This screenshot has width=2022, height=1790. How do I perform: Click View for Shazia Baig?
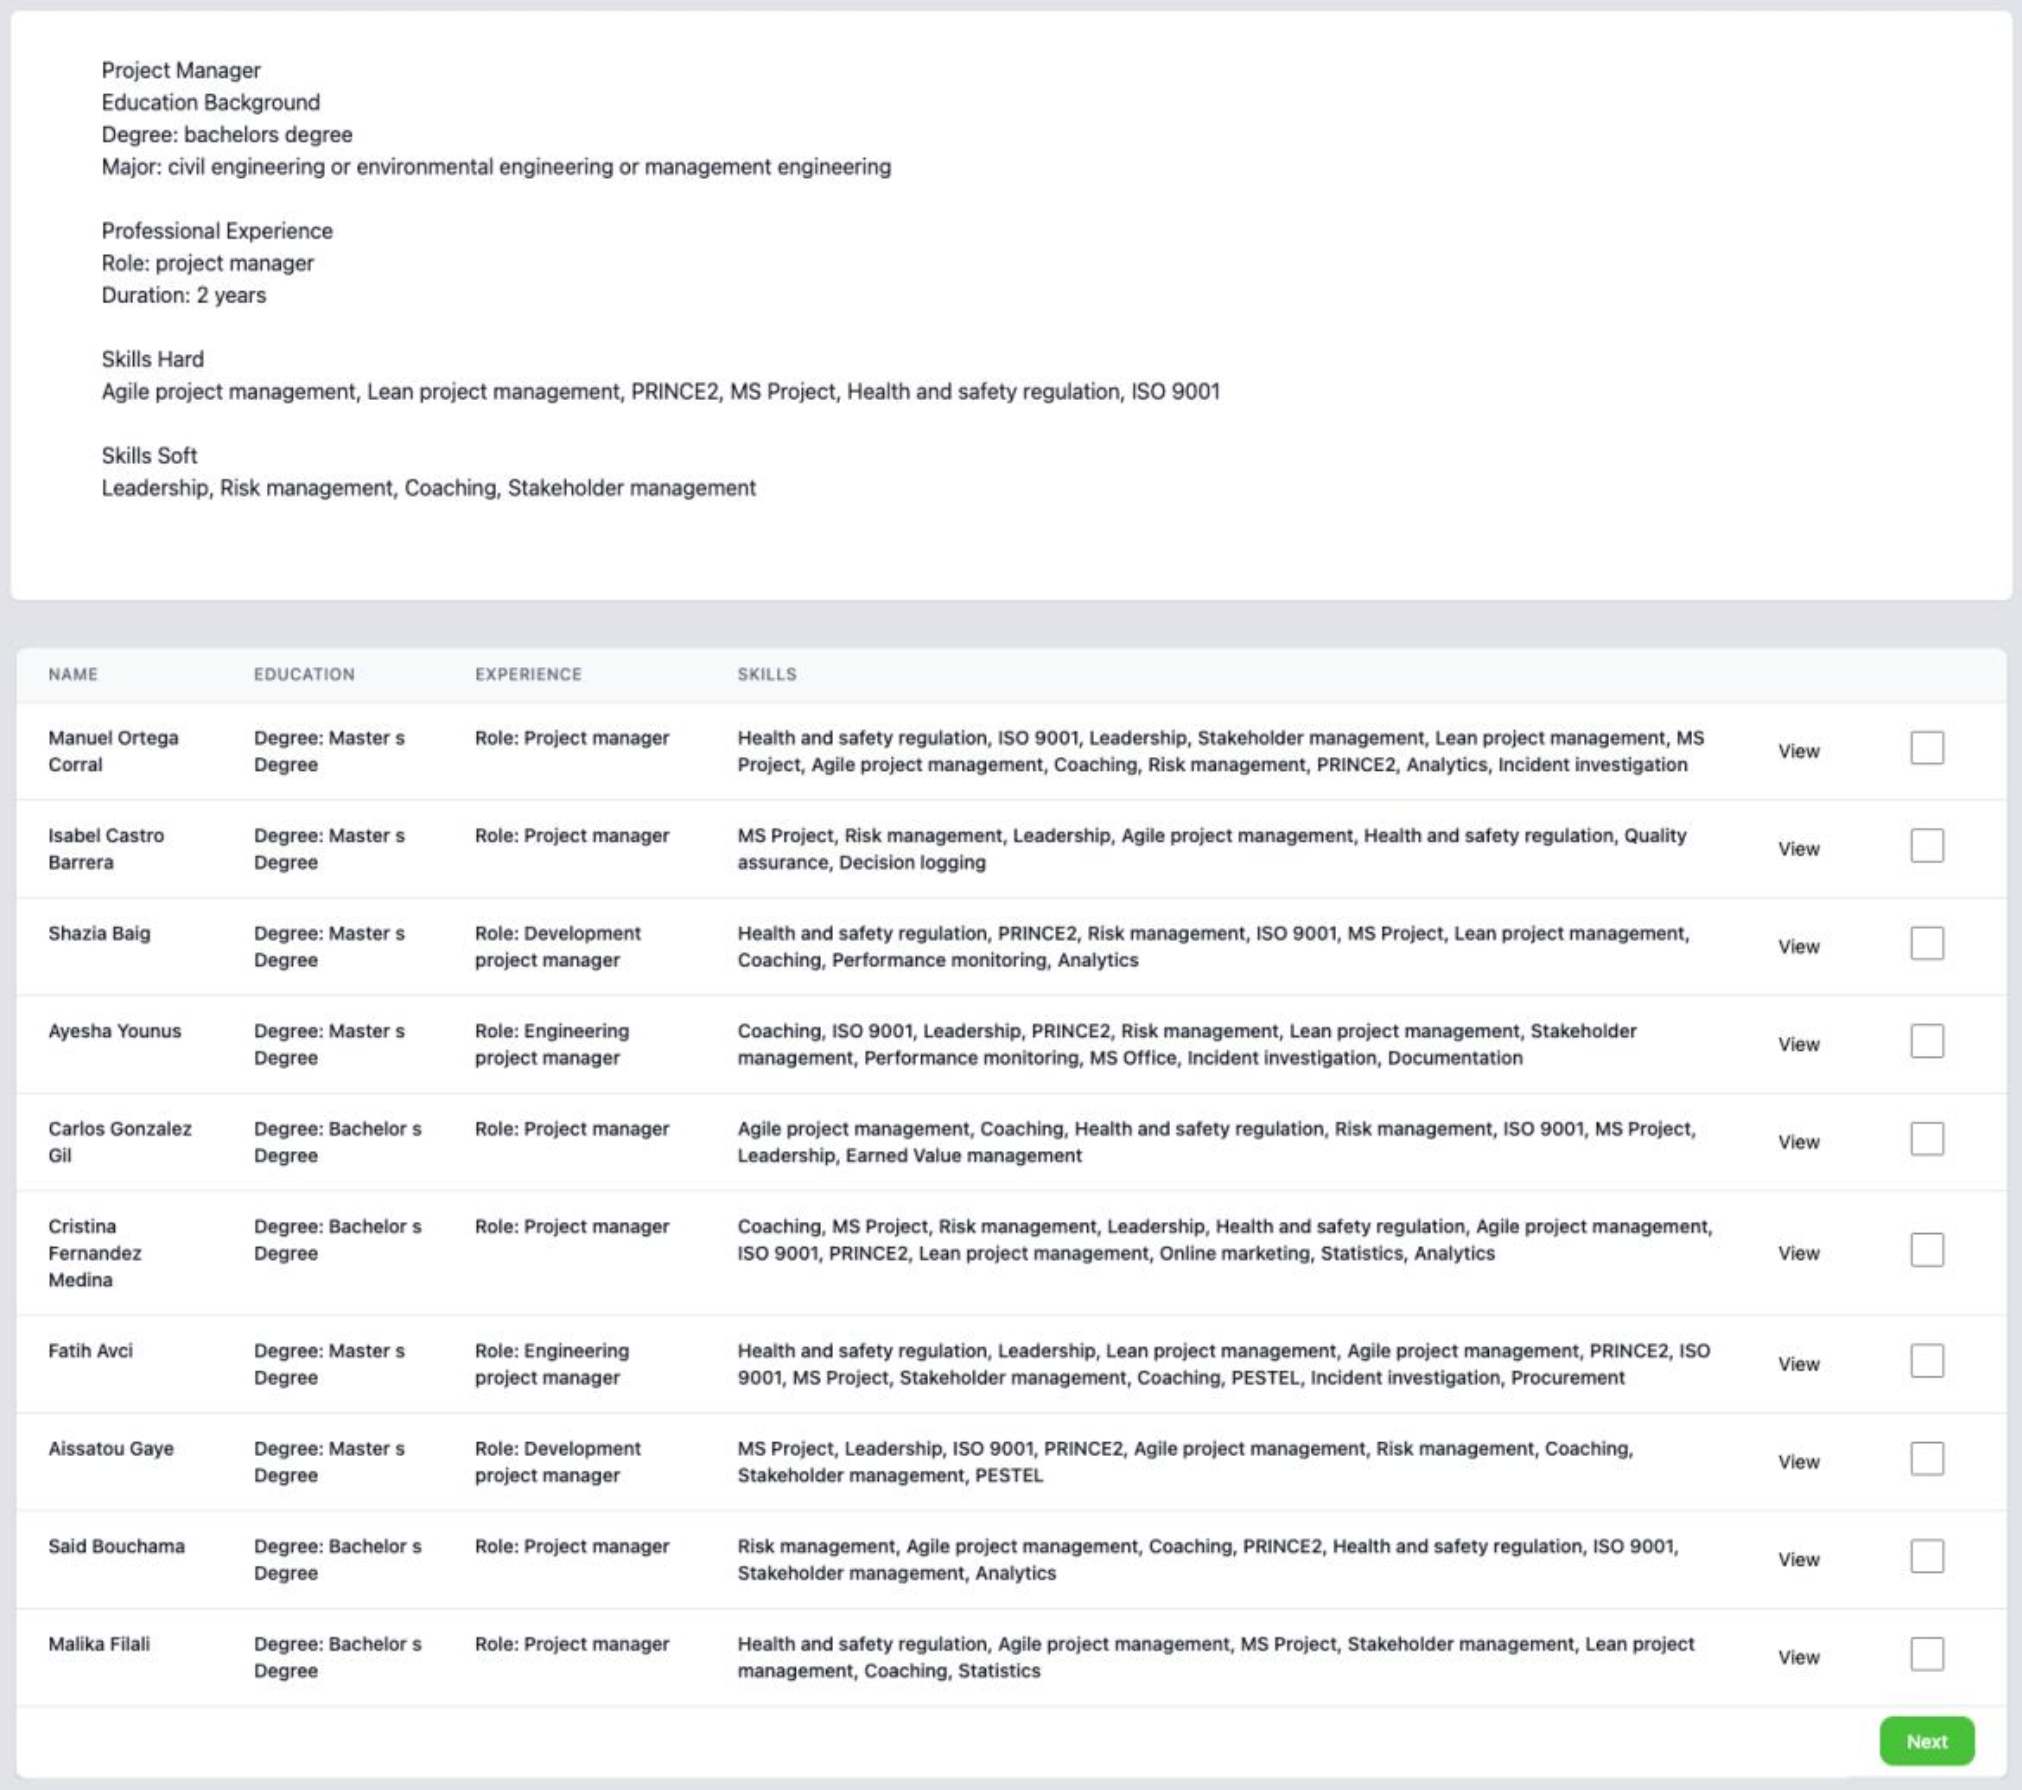click(x=1799, y=946)
